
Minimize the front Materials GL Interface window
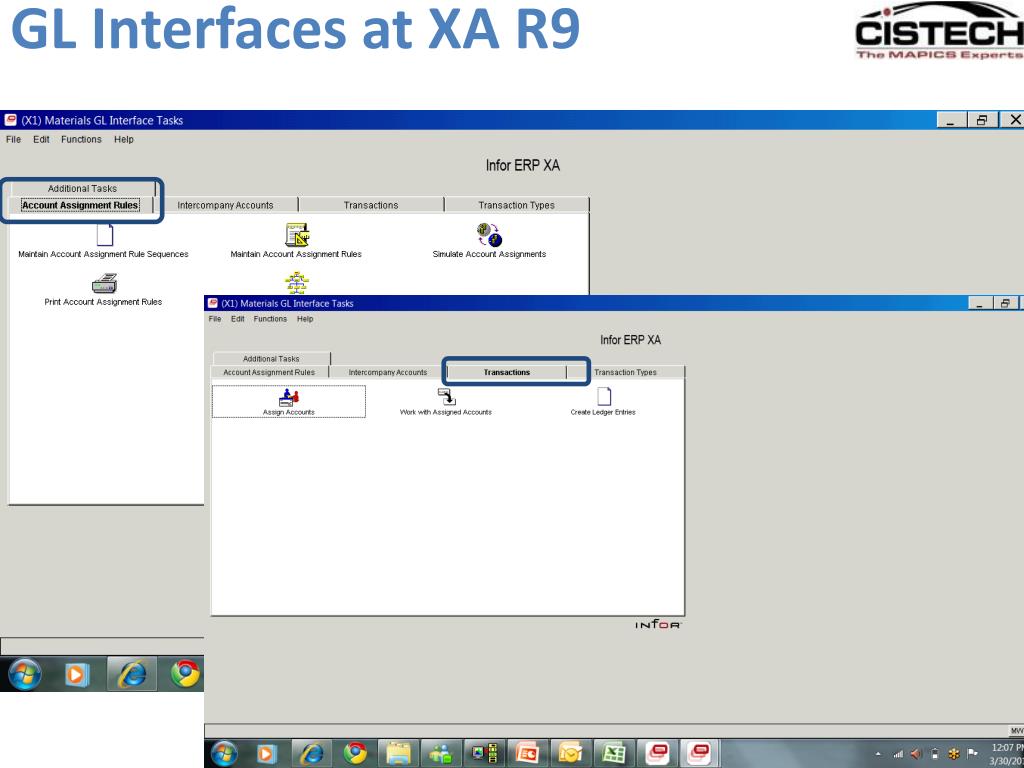click(980, 303)
